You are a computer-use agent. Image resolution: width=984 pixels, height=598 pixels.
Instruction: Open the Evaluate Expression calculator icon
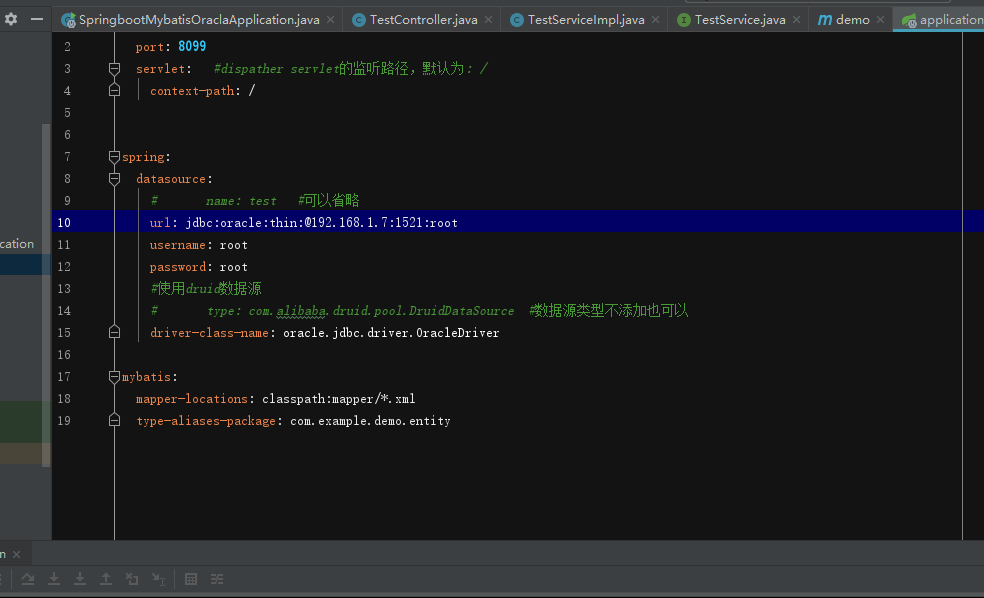[x=190, y=579]
